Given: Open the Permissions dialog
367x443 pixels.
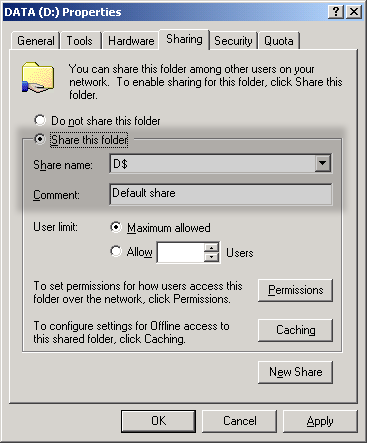Looking at the screenshot, I should click(295, 290).
